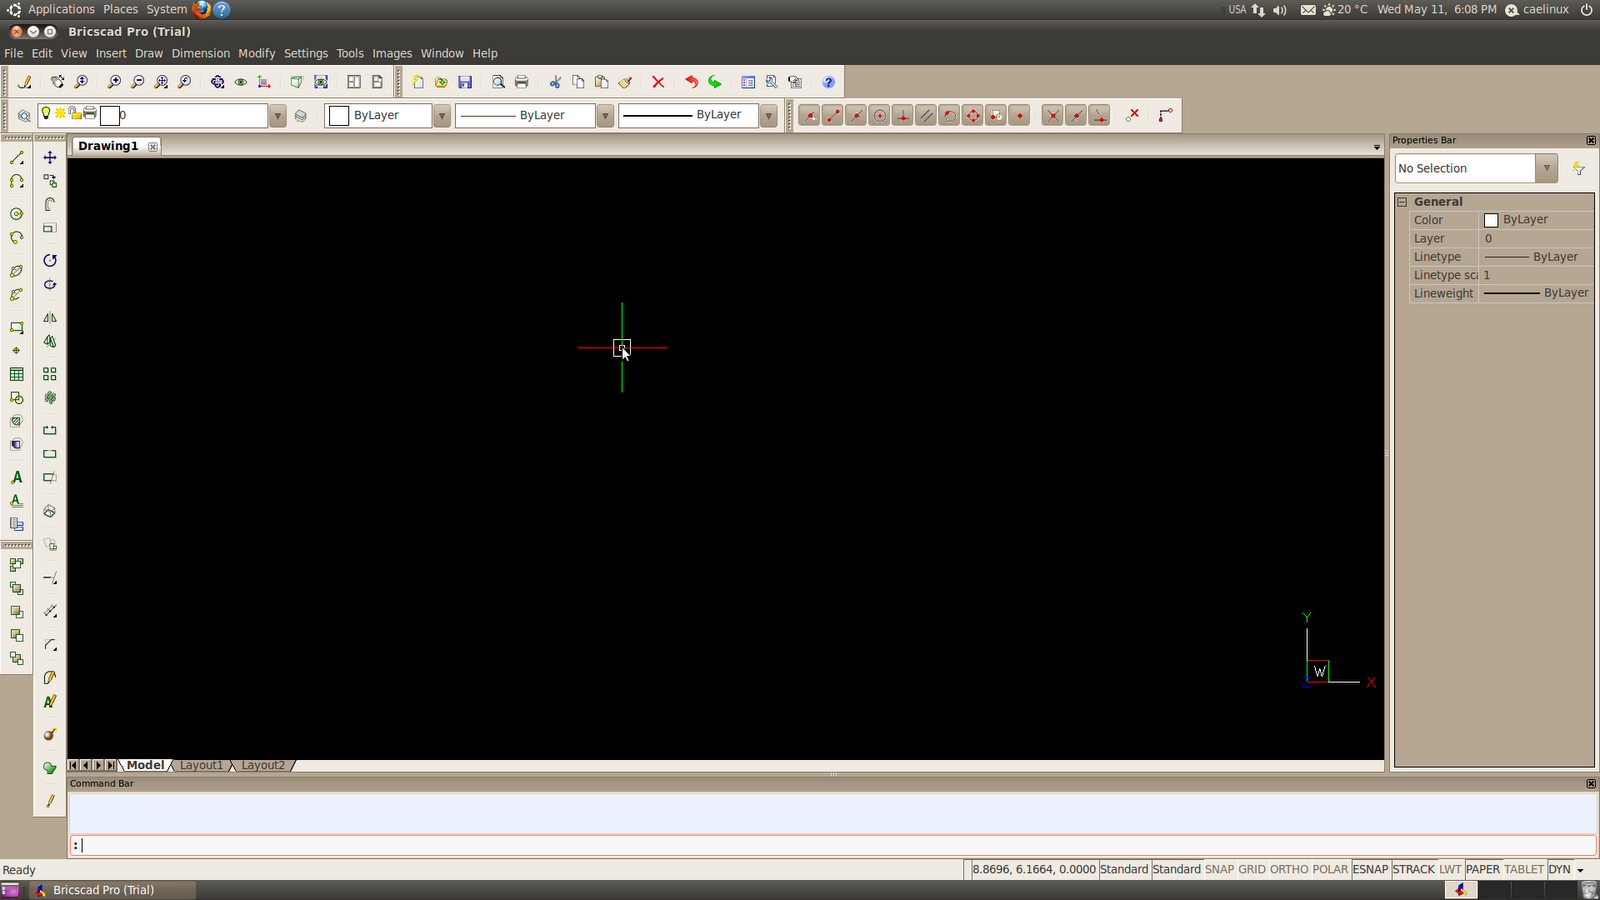
Task: Collapse the General properties section
Action: (1402, 202)
